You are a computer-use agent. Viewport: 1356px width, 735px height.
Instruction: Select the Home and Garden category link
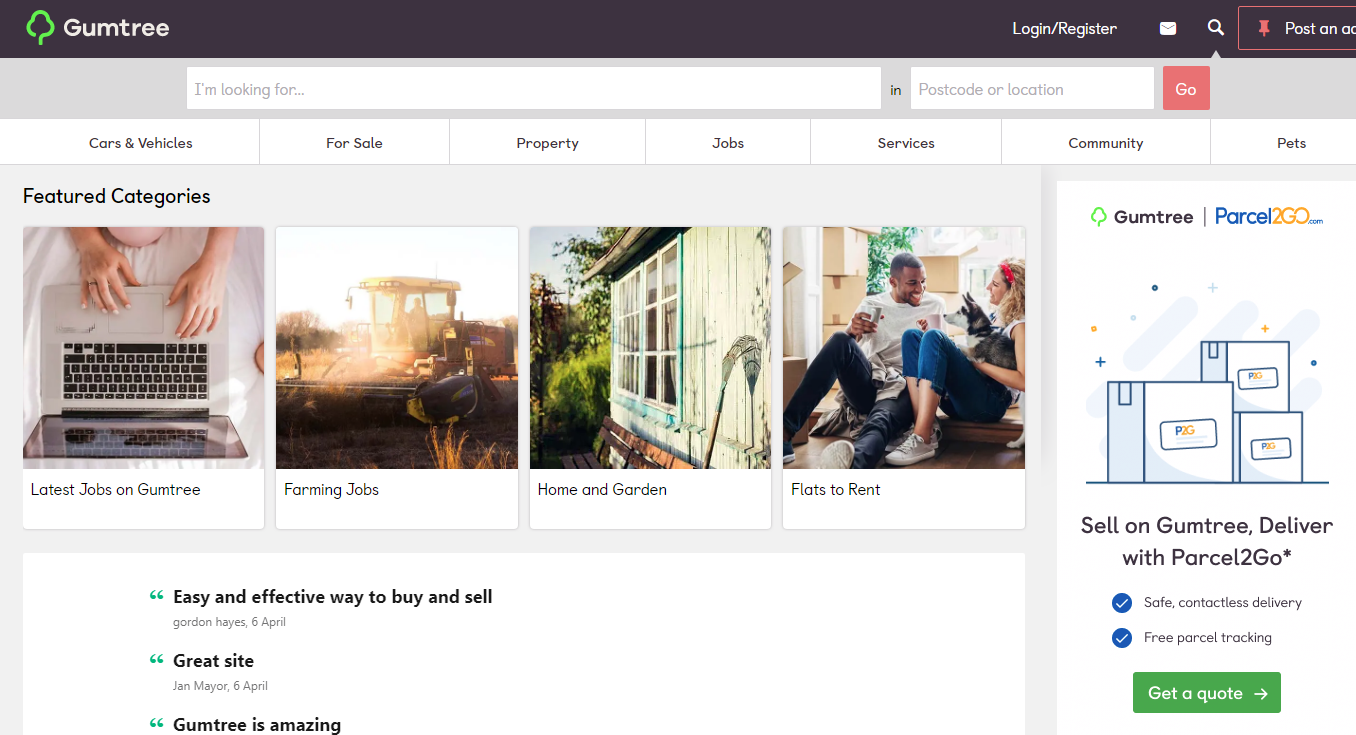click(602, 490)
